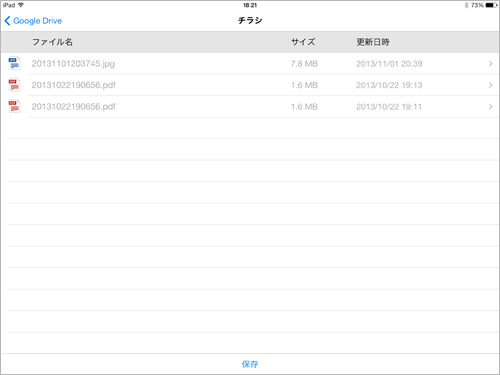
Task: Click the PDF icon dated 2013/10/22 19:13
Action: (14, 85)
